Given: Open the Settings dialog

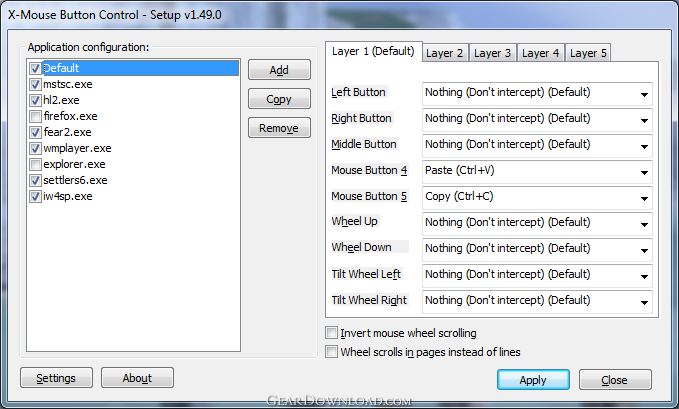Looking at the screenshot, I should click(56, 378).
